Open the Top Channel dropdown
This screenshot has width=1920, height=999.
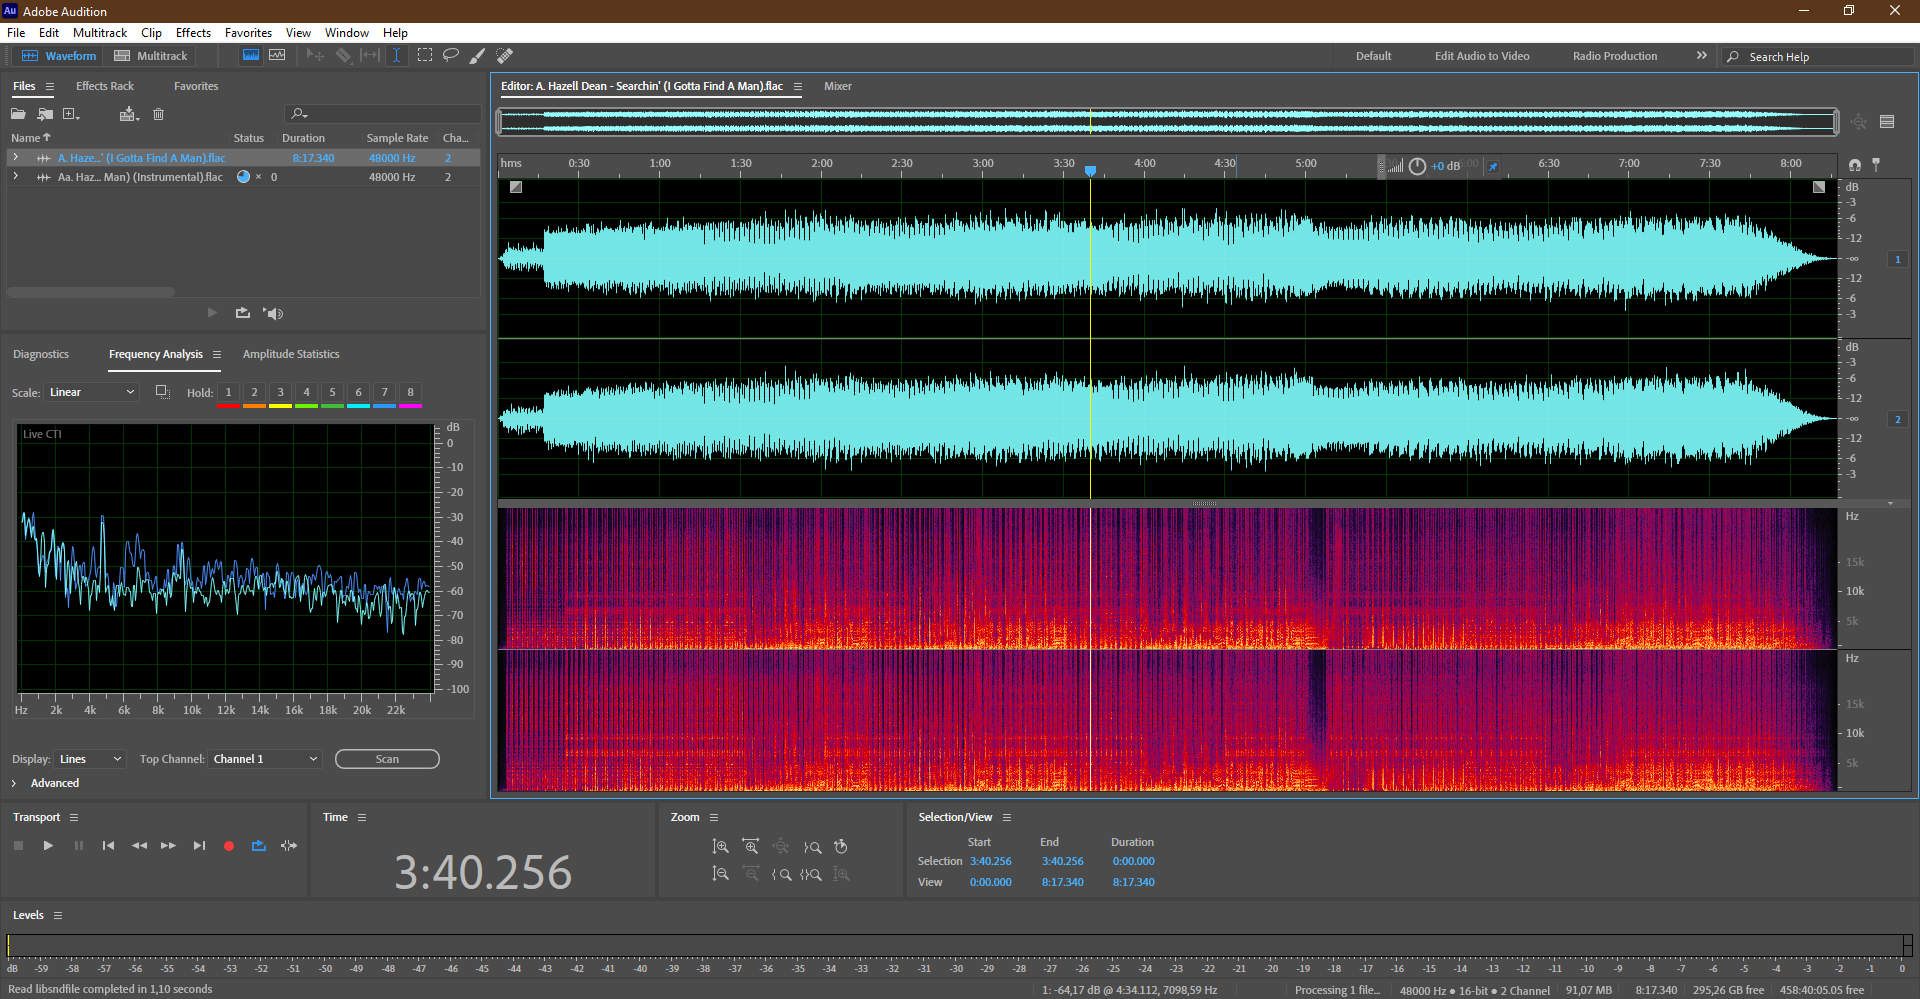265,759
